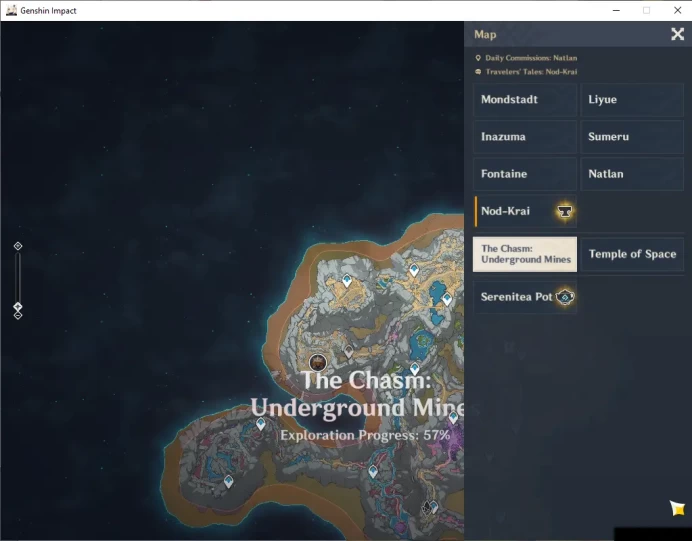
Task: Open the yellow custom pin marker icon
Action: click(x=677, y=508)
